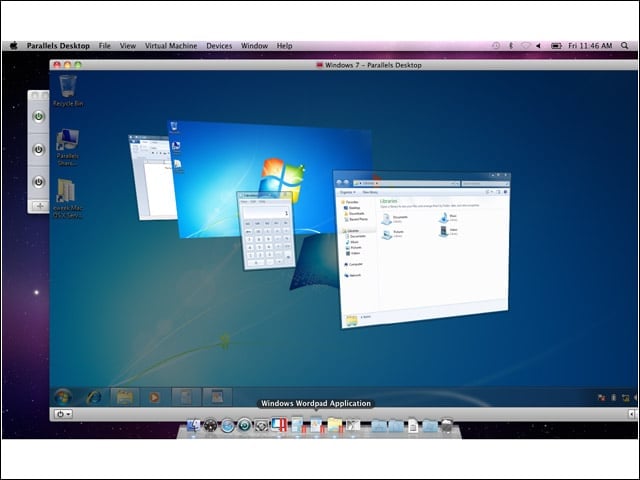Click the Wi-Fi menu bar icon
Screen dimensions: 640x480
[x=525, y=46]
